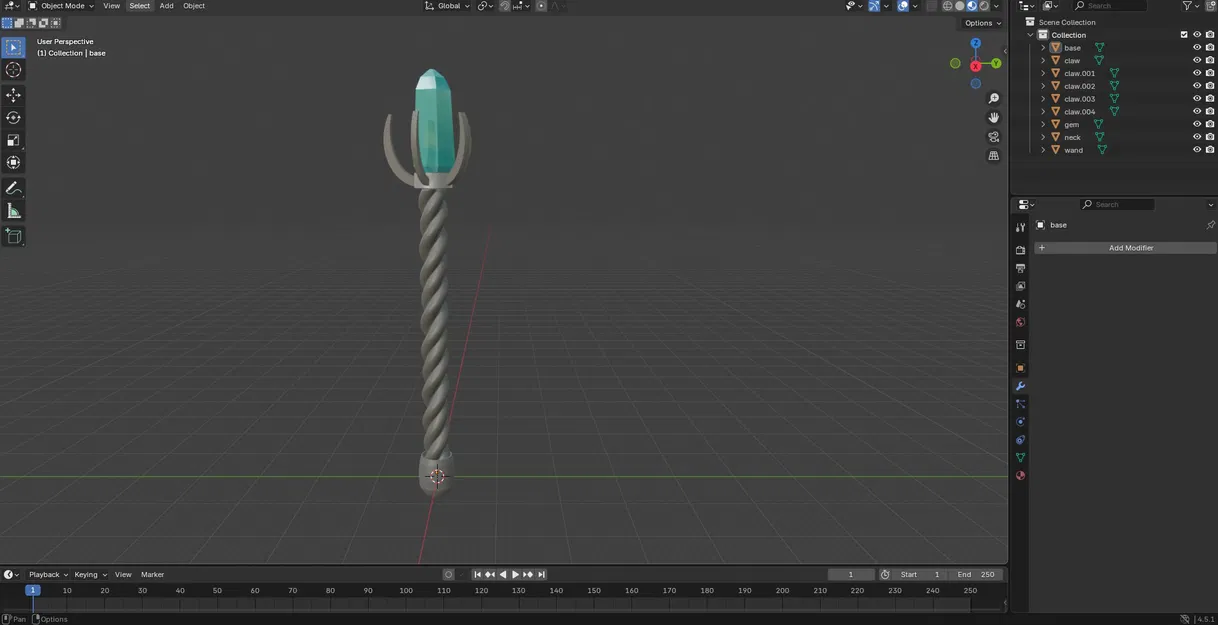Click the Add Modifier button

click(x=1130, y=247)
